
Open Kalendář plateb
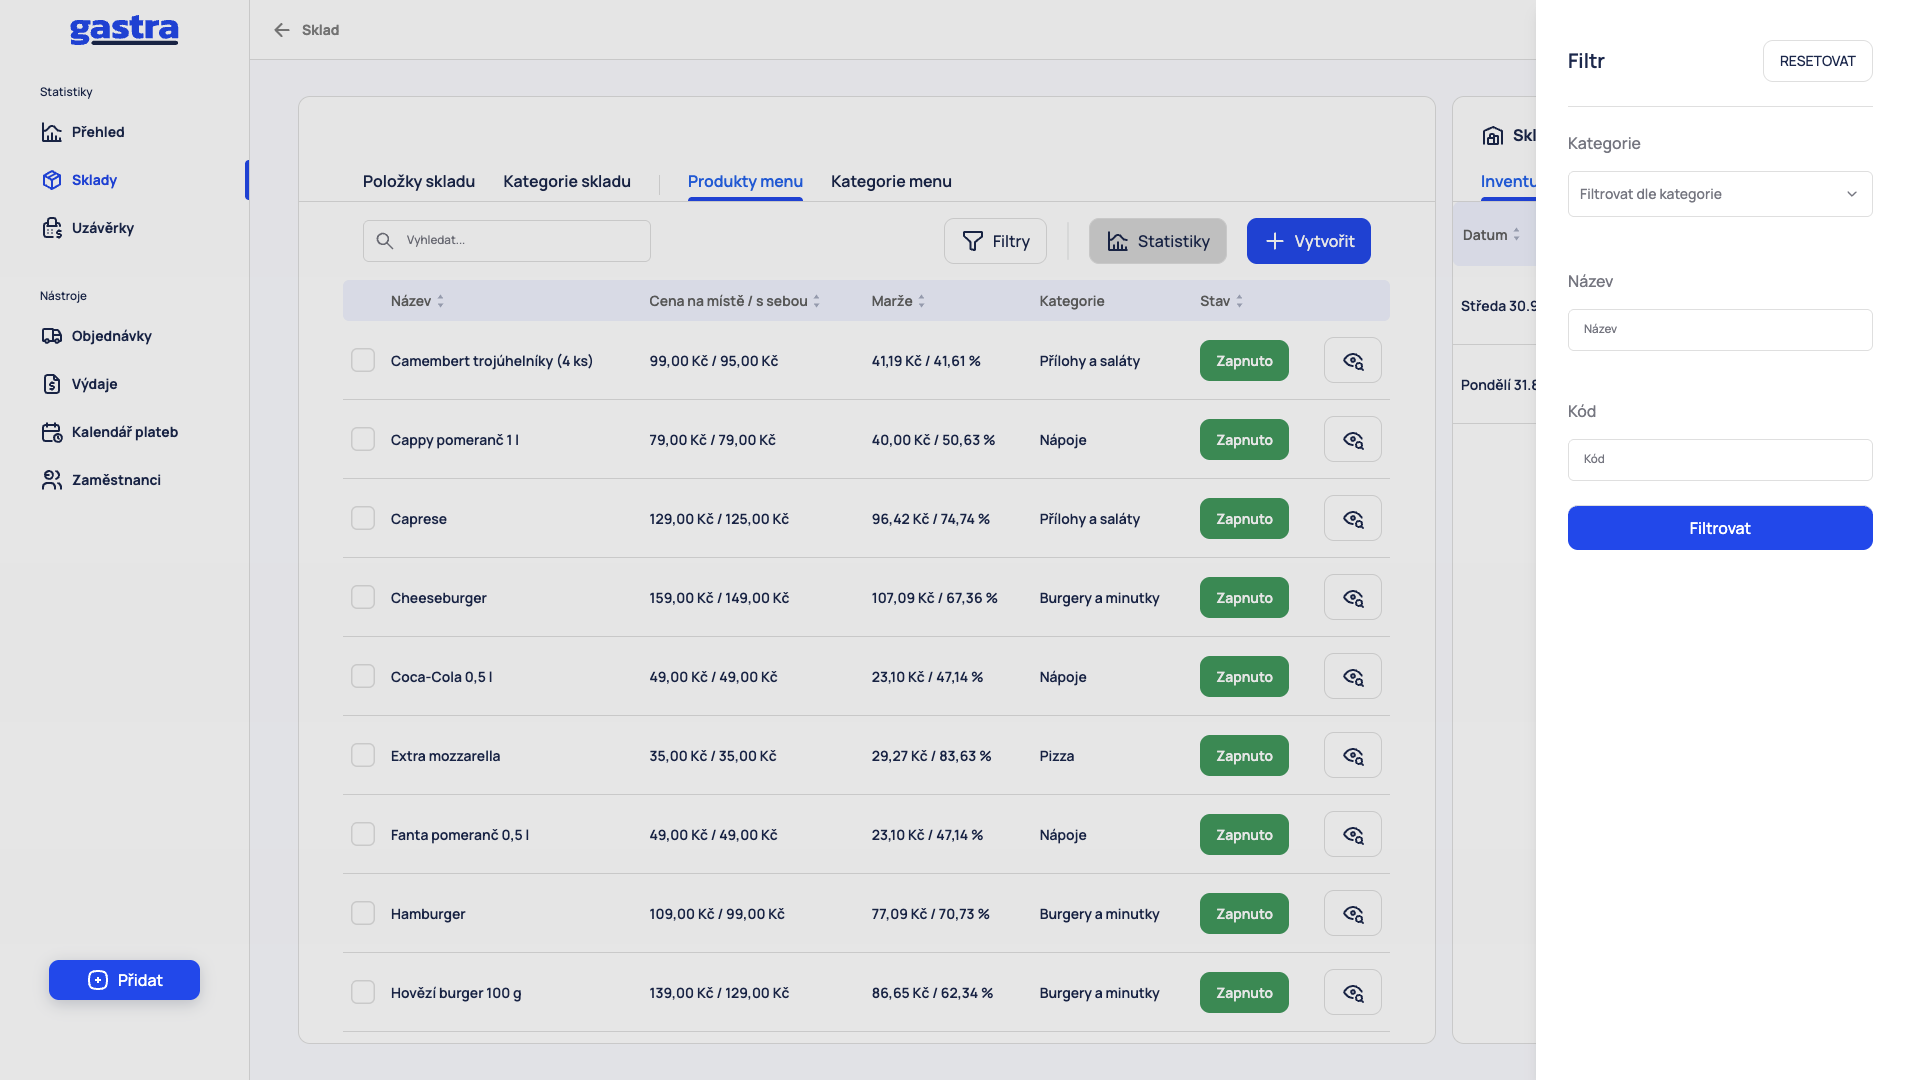pyautogui.click(x=110, y=432)
